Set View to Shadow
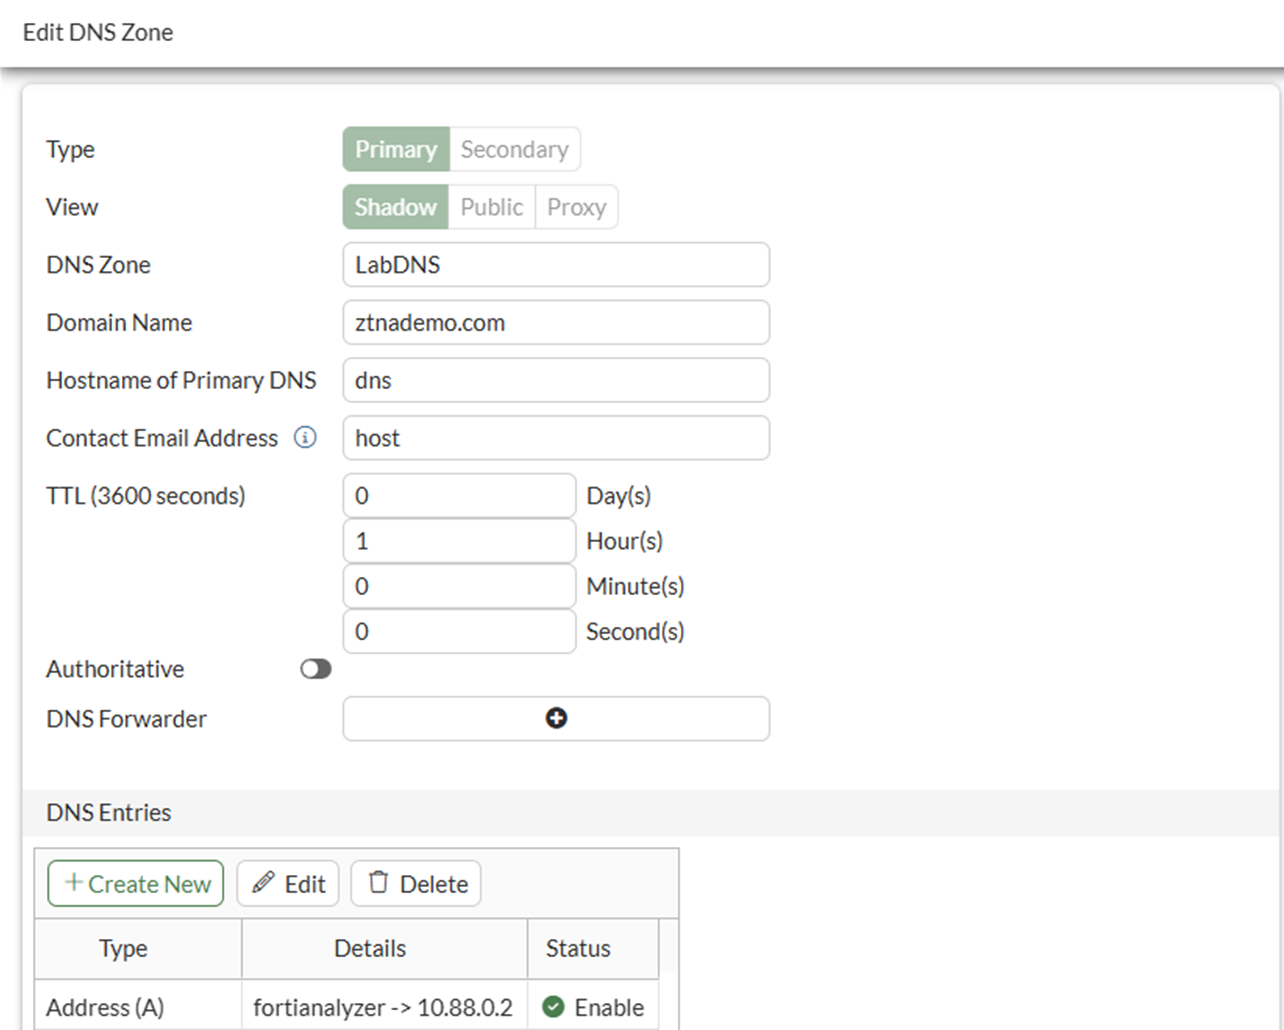 coord(395,207)
